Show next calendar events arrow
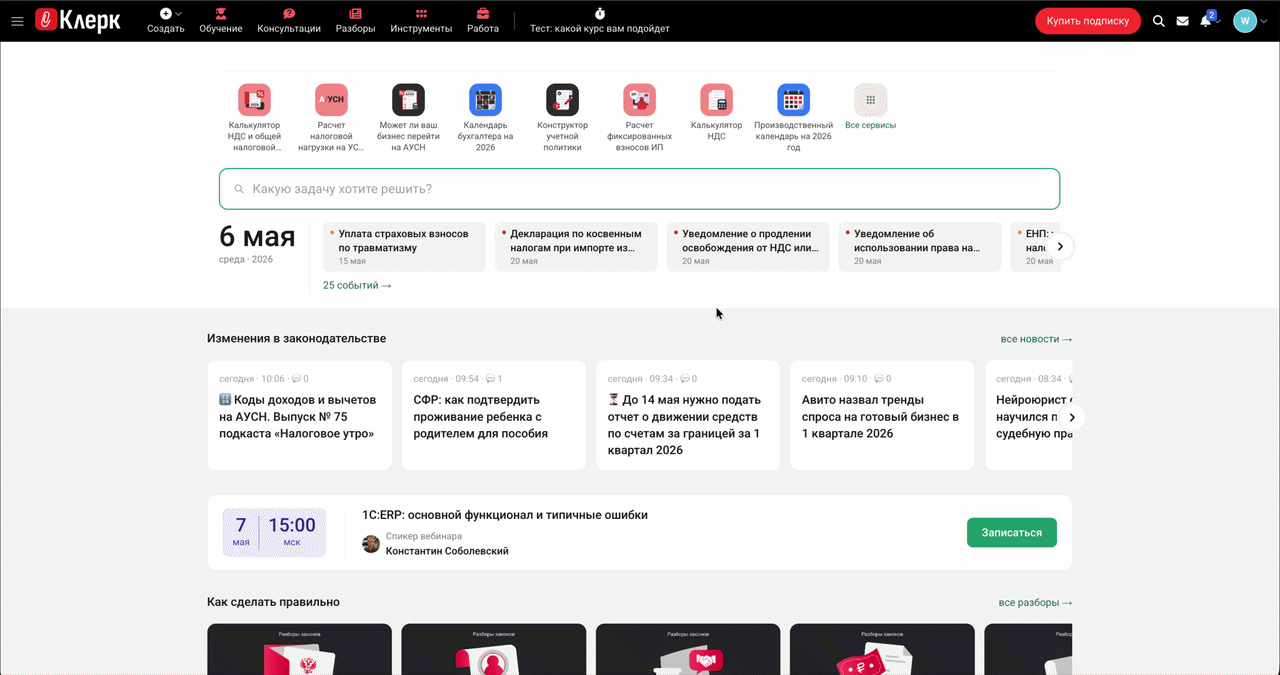 pyautogui.click(x=1060, y=246)
